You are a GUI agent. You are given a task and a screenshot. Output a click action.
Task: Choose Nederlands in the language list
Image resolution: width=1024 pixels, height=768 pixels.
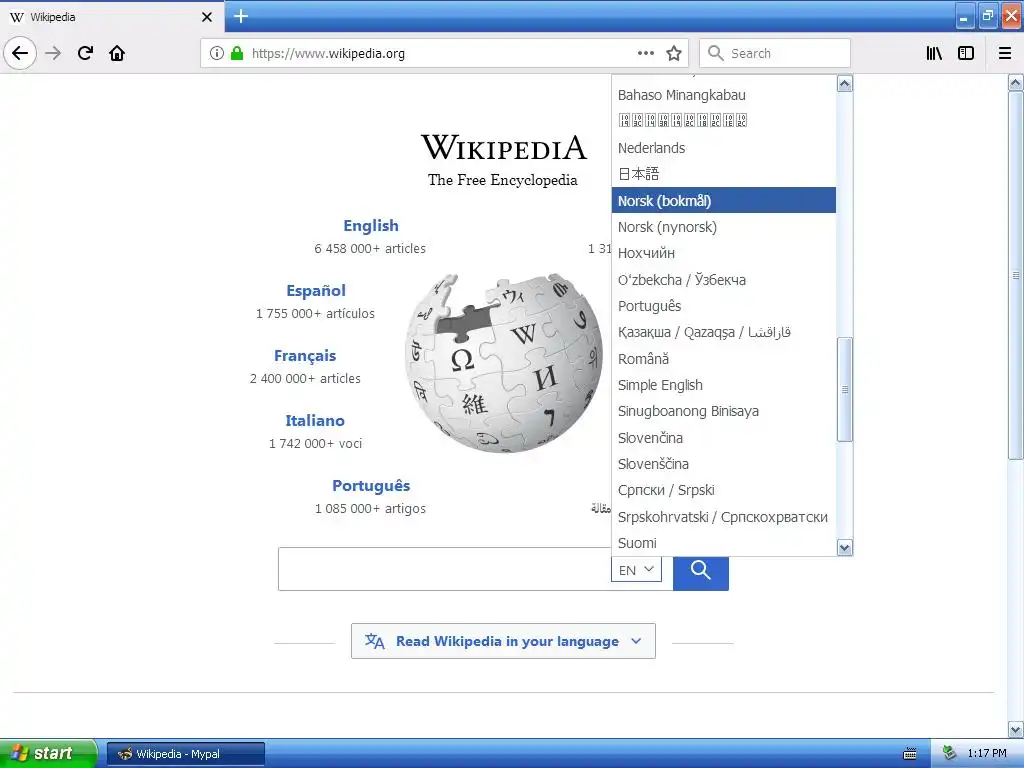pyautogui.click(x=724, y=148)
